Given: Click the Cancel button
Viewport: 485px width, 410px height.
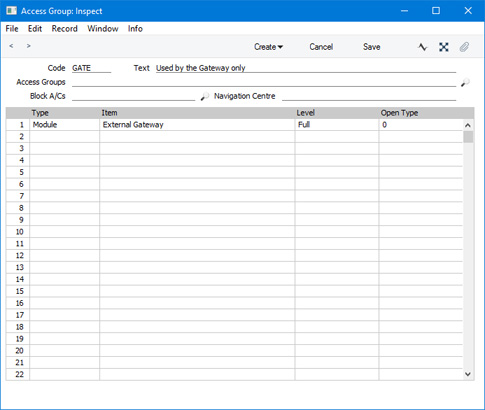Looking at the screenshot, I should (x=321, y=47).
